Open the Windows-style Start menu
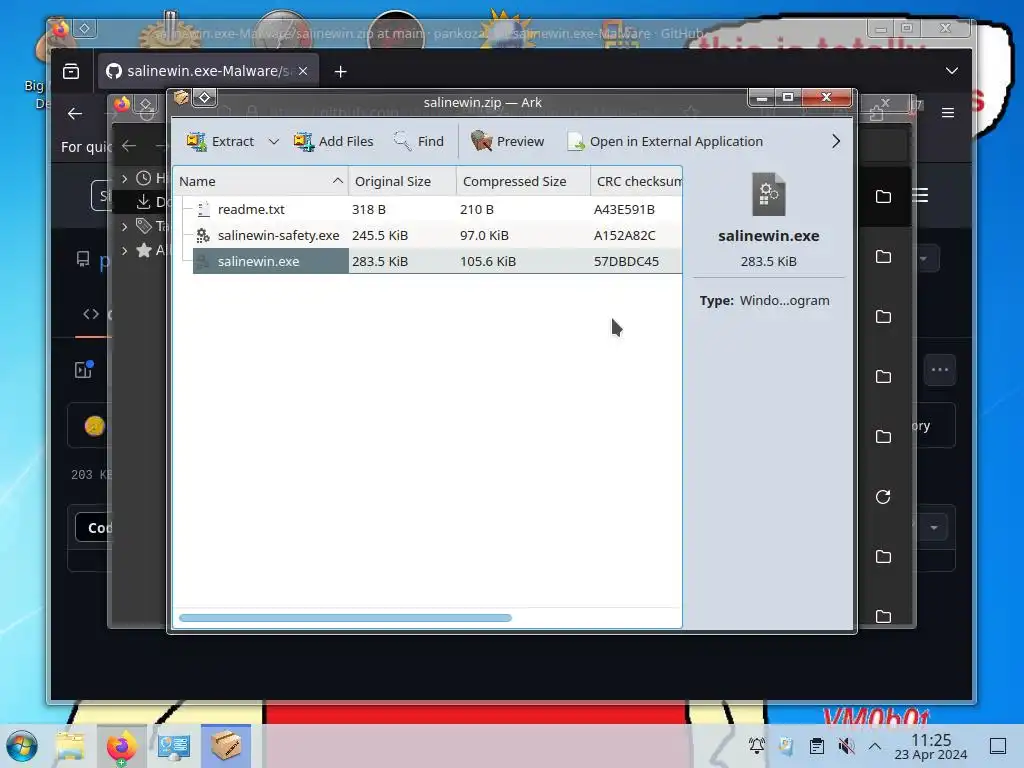The image size is (1024, 768). click(x=22, y=746)
